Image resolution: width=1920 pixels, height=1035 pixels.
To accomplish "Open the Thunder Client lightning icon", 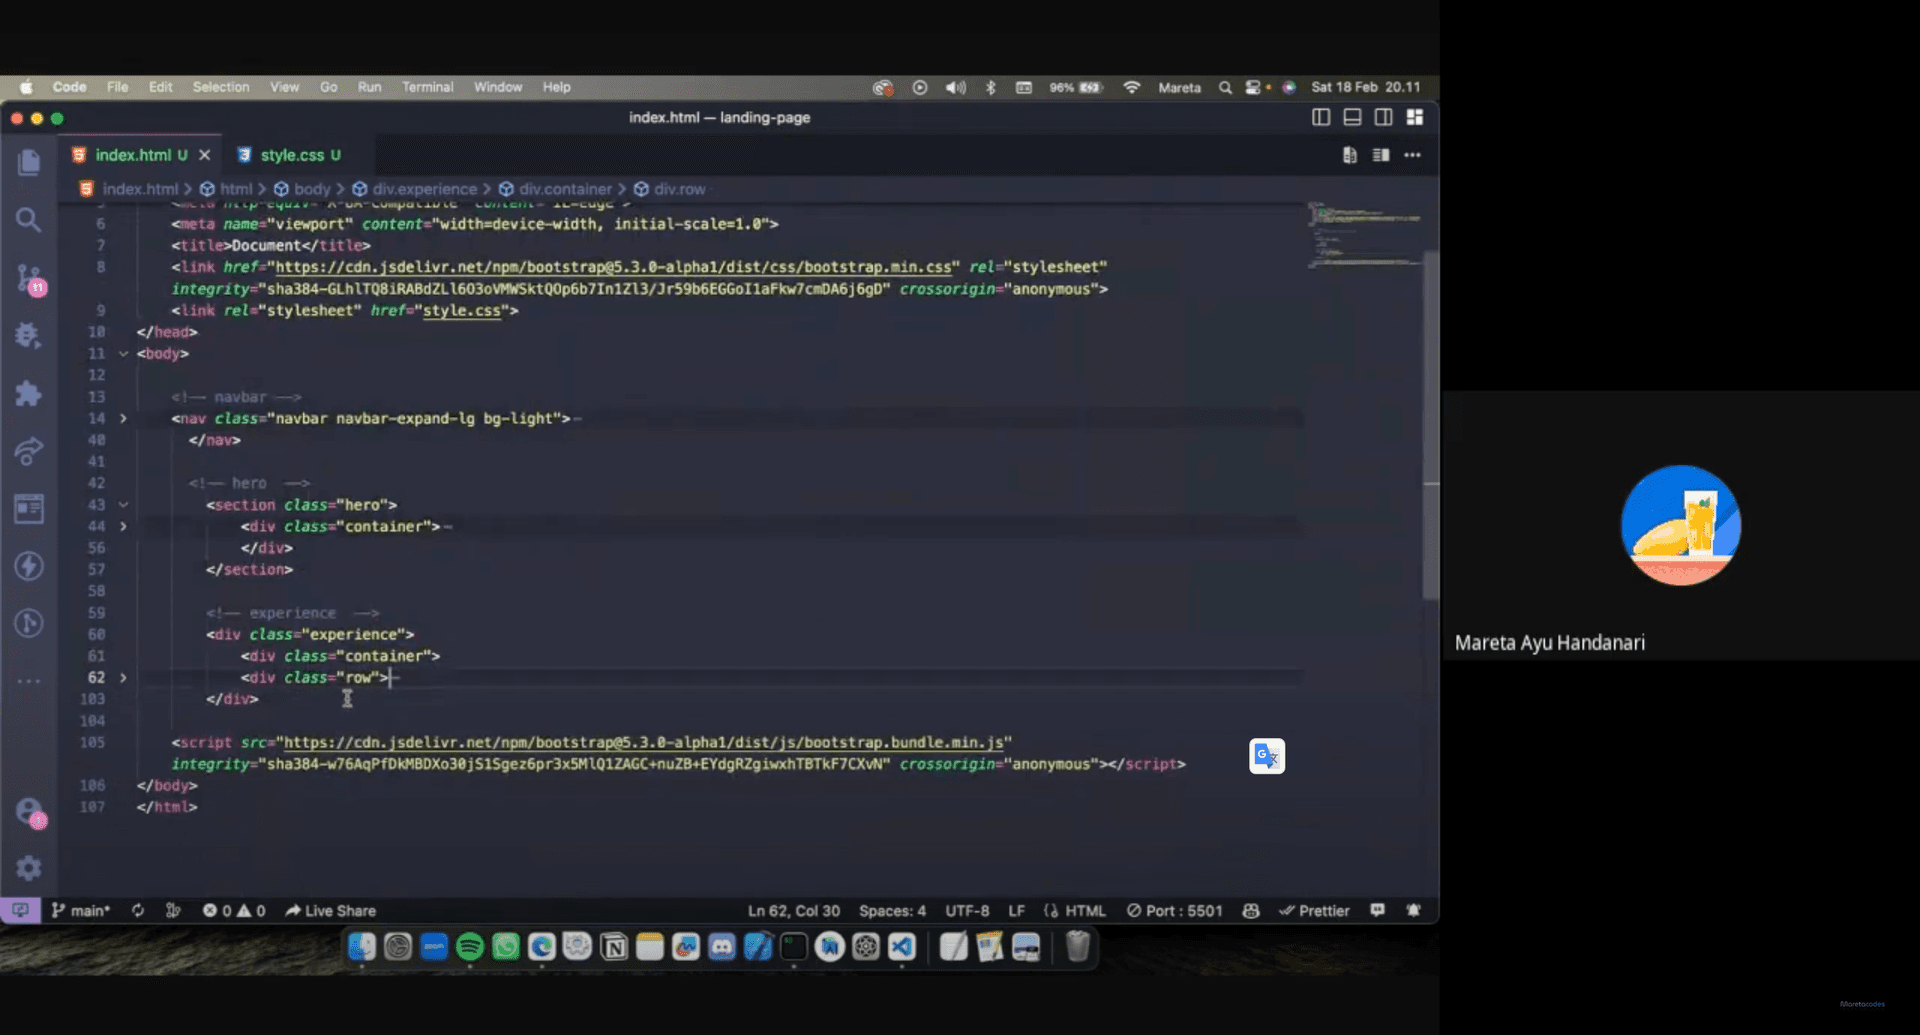I will (x=29, y=566).
